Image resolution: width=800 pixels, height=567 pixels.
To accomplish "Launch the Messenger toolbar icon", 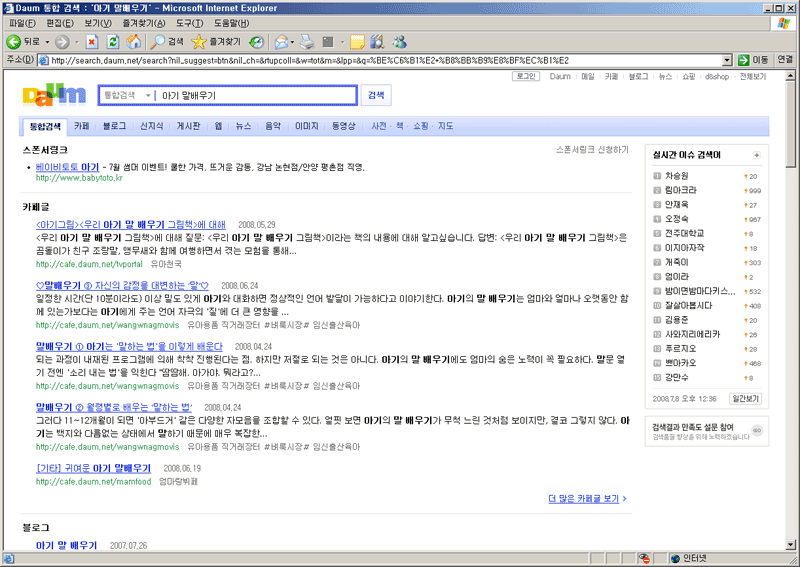I will [399, 42].
